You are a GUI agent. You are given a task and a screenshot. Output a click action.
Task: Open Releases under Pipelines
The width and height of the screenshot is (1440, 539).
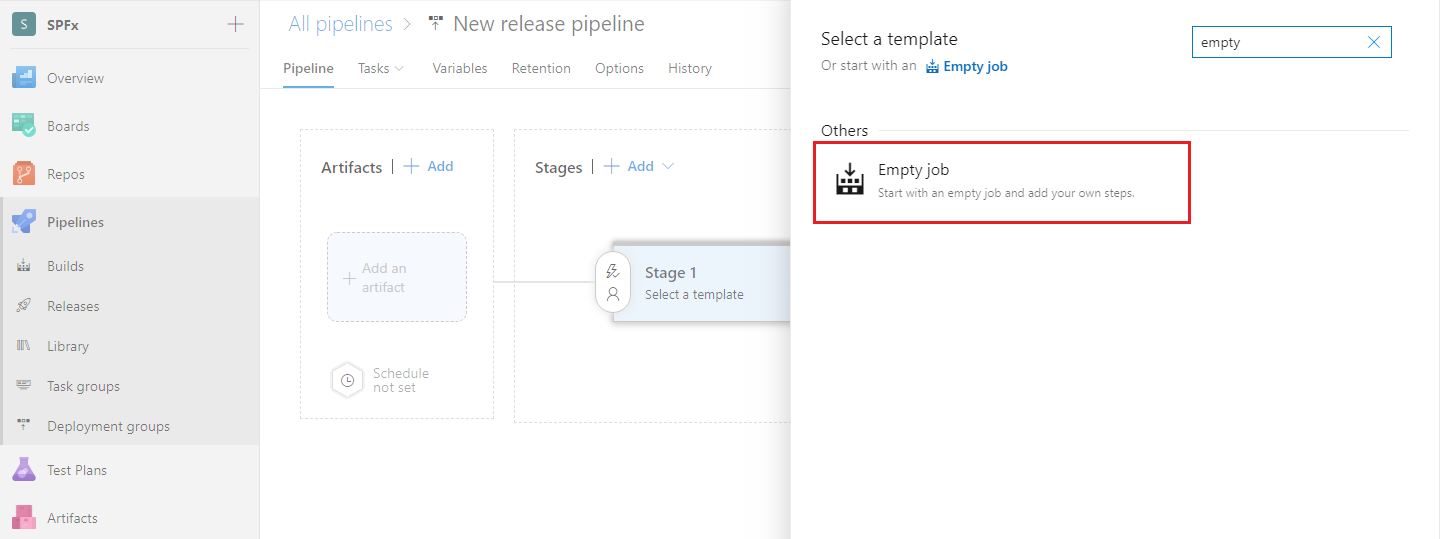[x=73, y=306]
